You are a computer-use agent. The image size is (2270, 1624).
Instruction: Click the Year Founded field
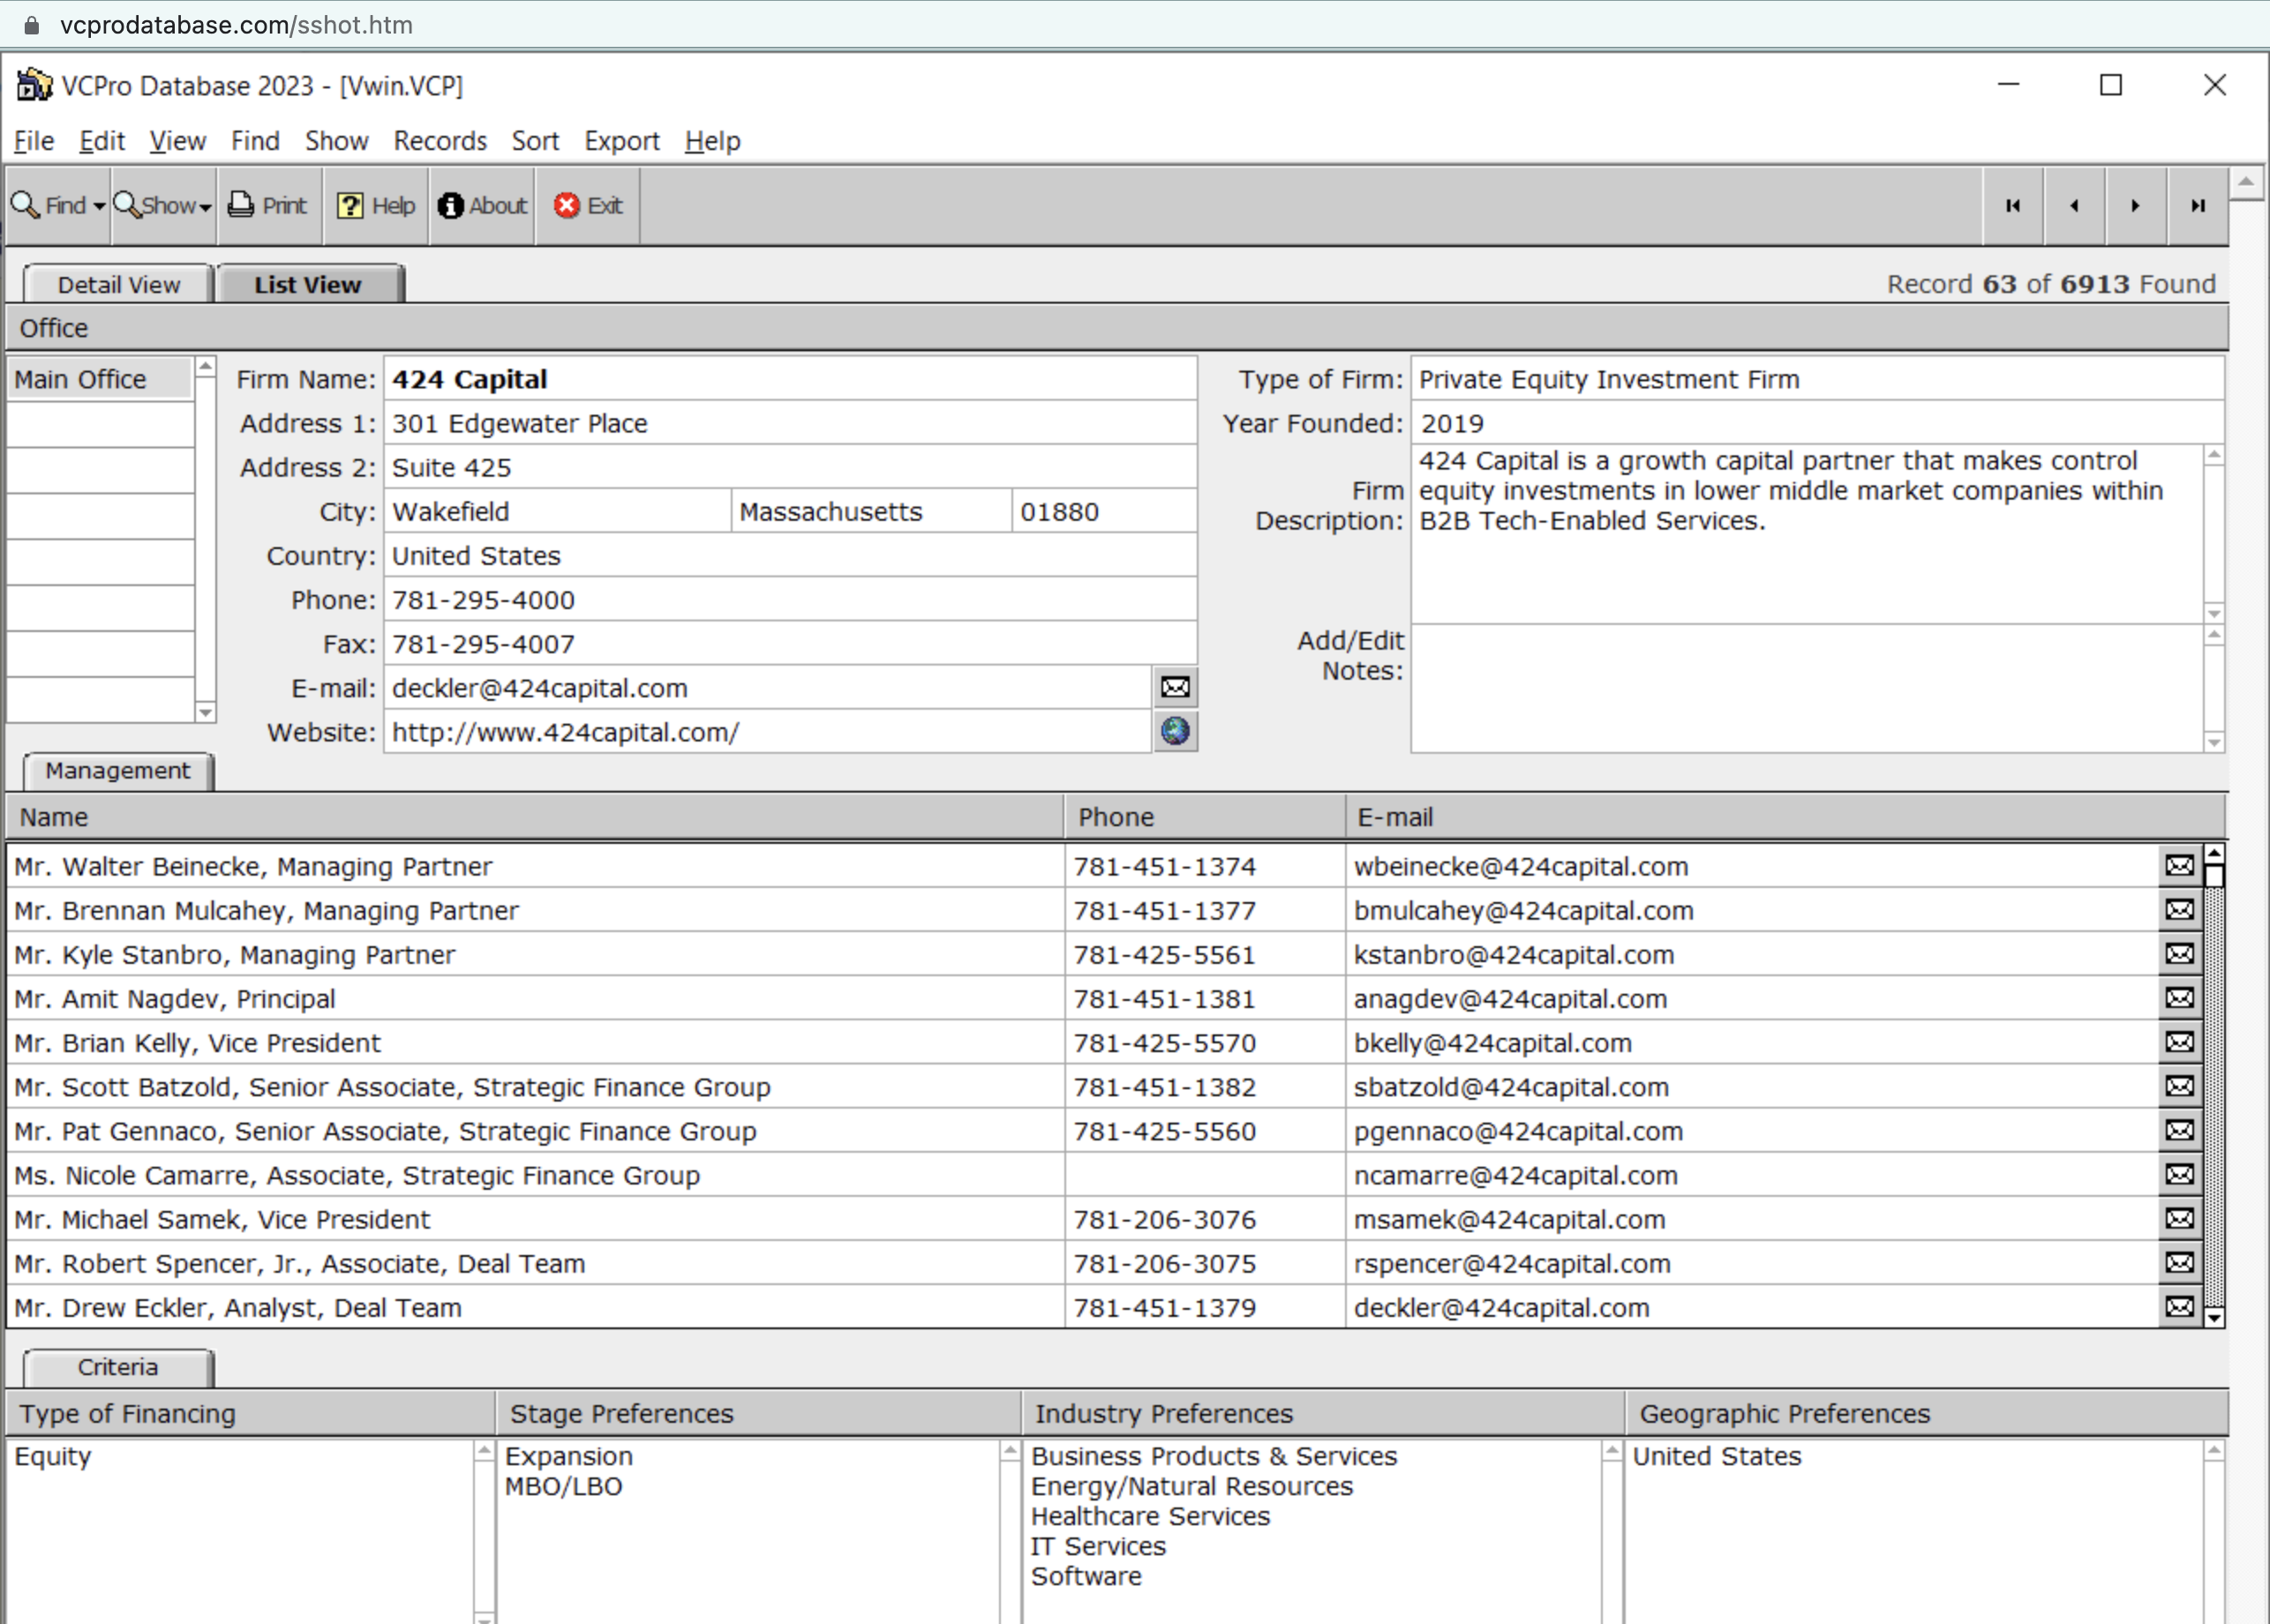pyautogui.click(x=1817, y=423)
